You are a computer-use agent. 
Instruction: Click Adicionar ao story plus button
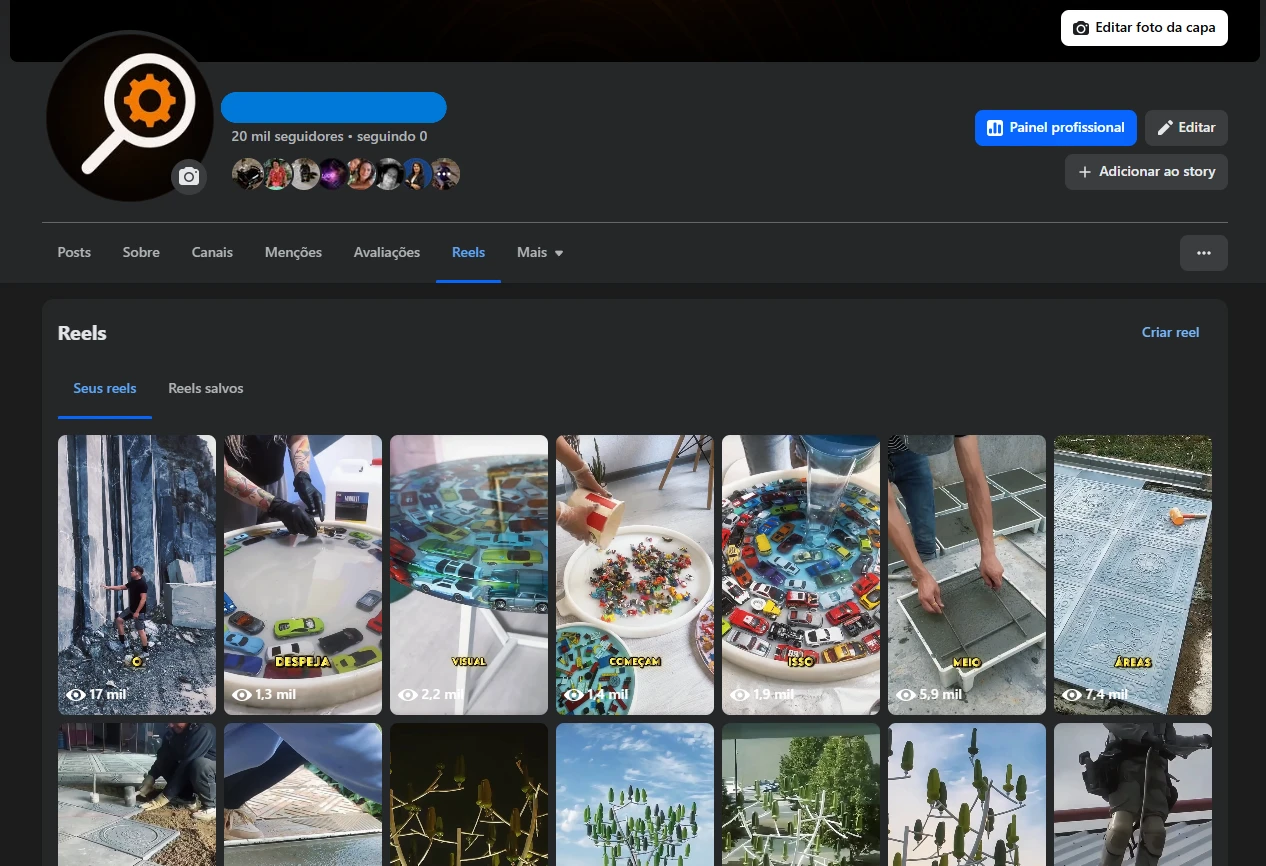pyautogui.click(x=1146, y=172)
